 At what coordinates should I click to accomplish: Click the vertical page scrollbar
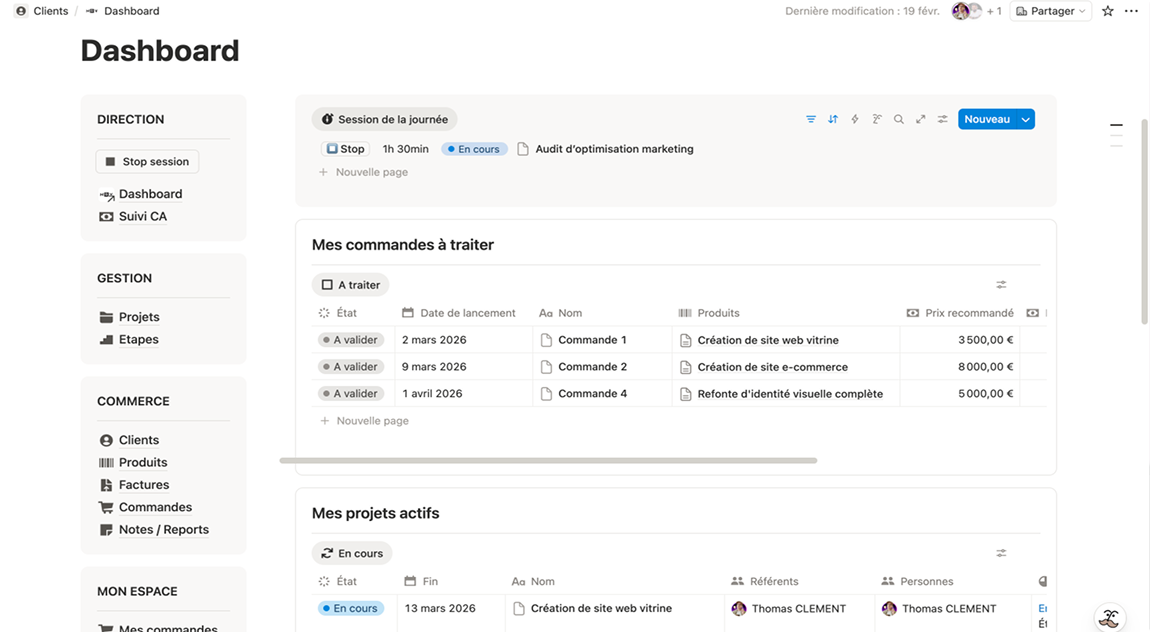pos(1144,220)
